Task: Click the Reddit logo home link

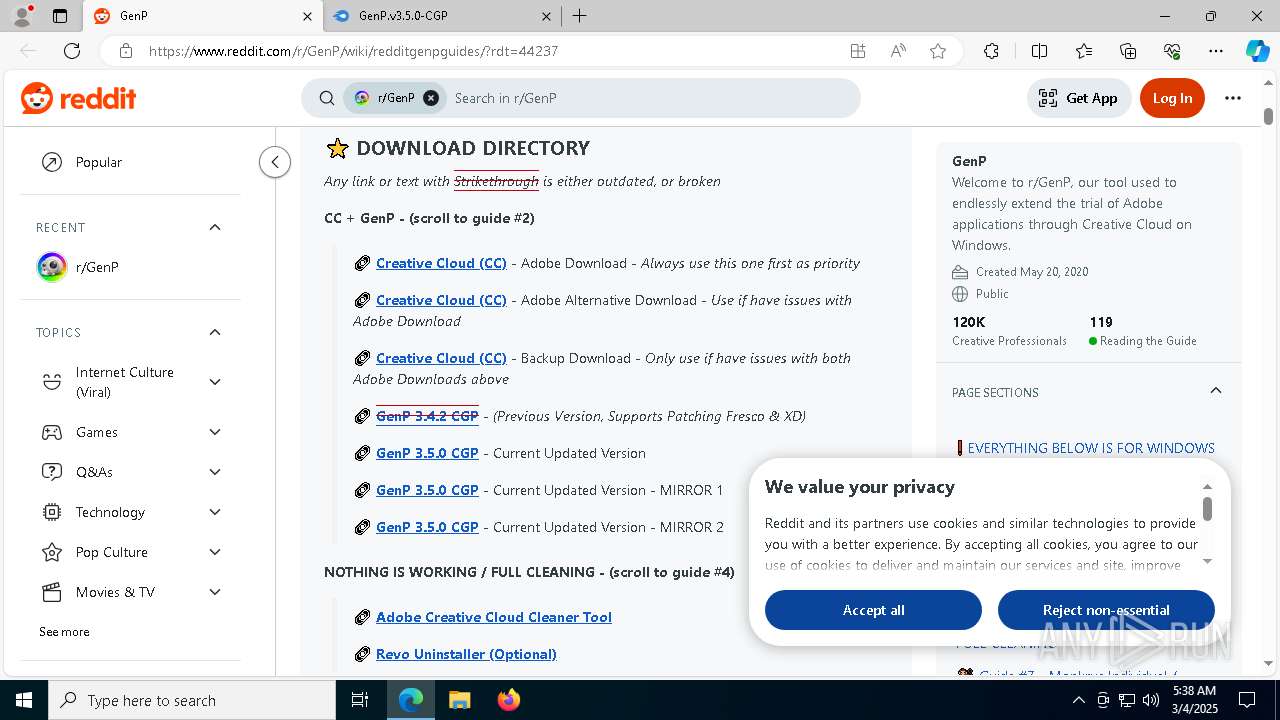Action: pyautogui.click(x=78, y=98)
